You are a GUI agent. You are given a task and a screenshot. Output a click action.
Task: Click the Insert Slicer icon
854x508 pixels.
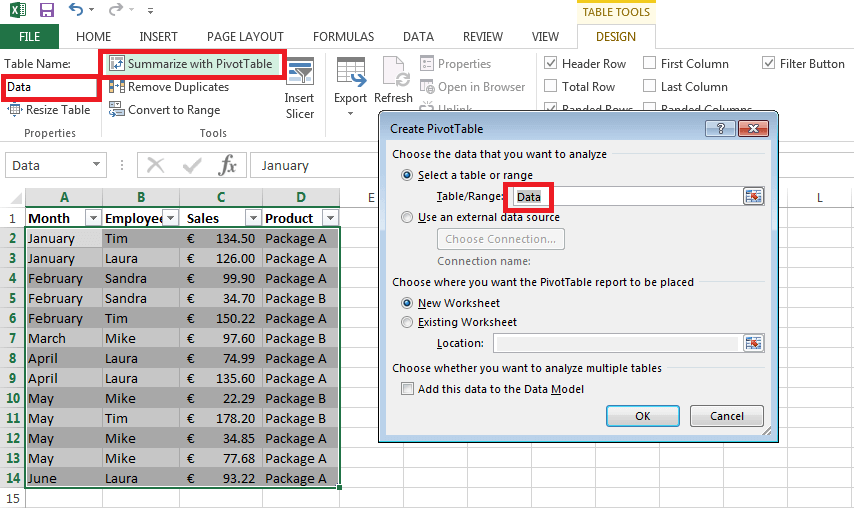click(x=300, y=72)
